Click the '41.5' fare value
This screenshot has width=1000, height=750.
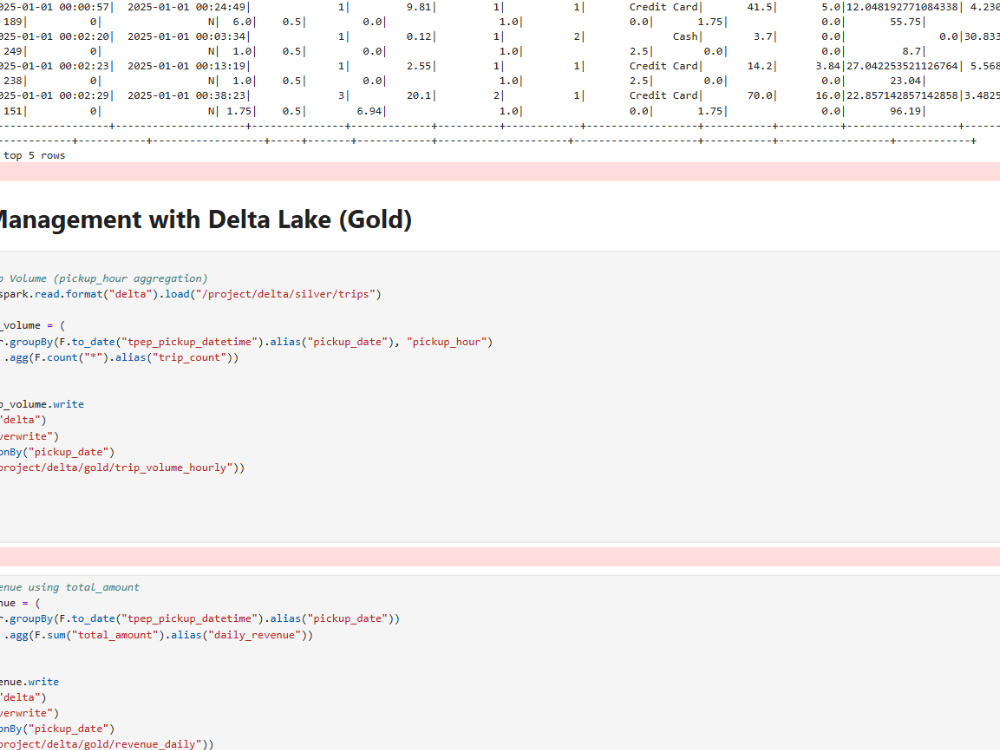[x=760, y=7]
